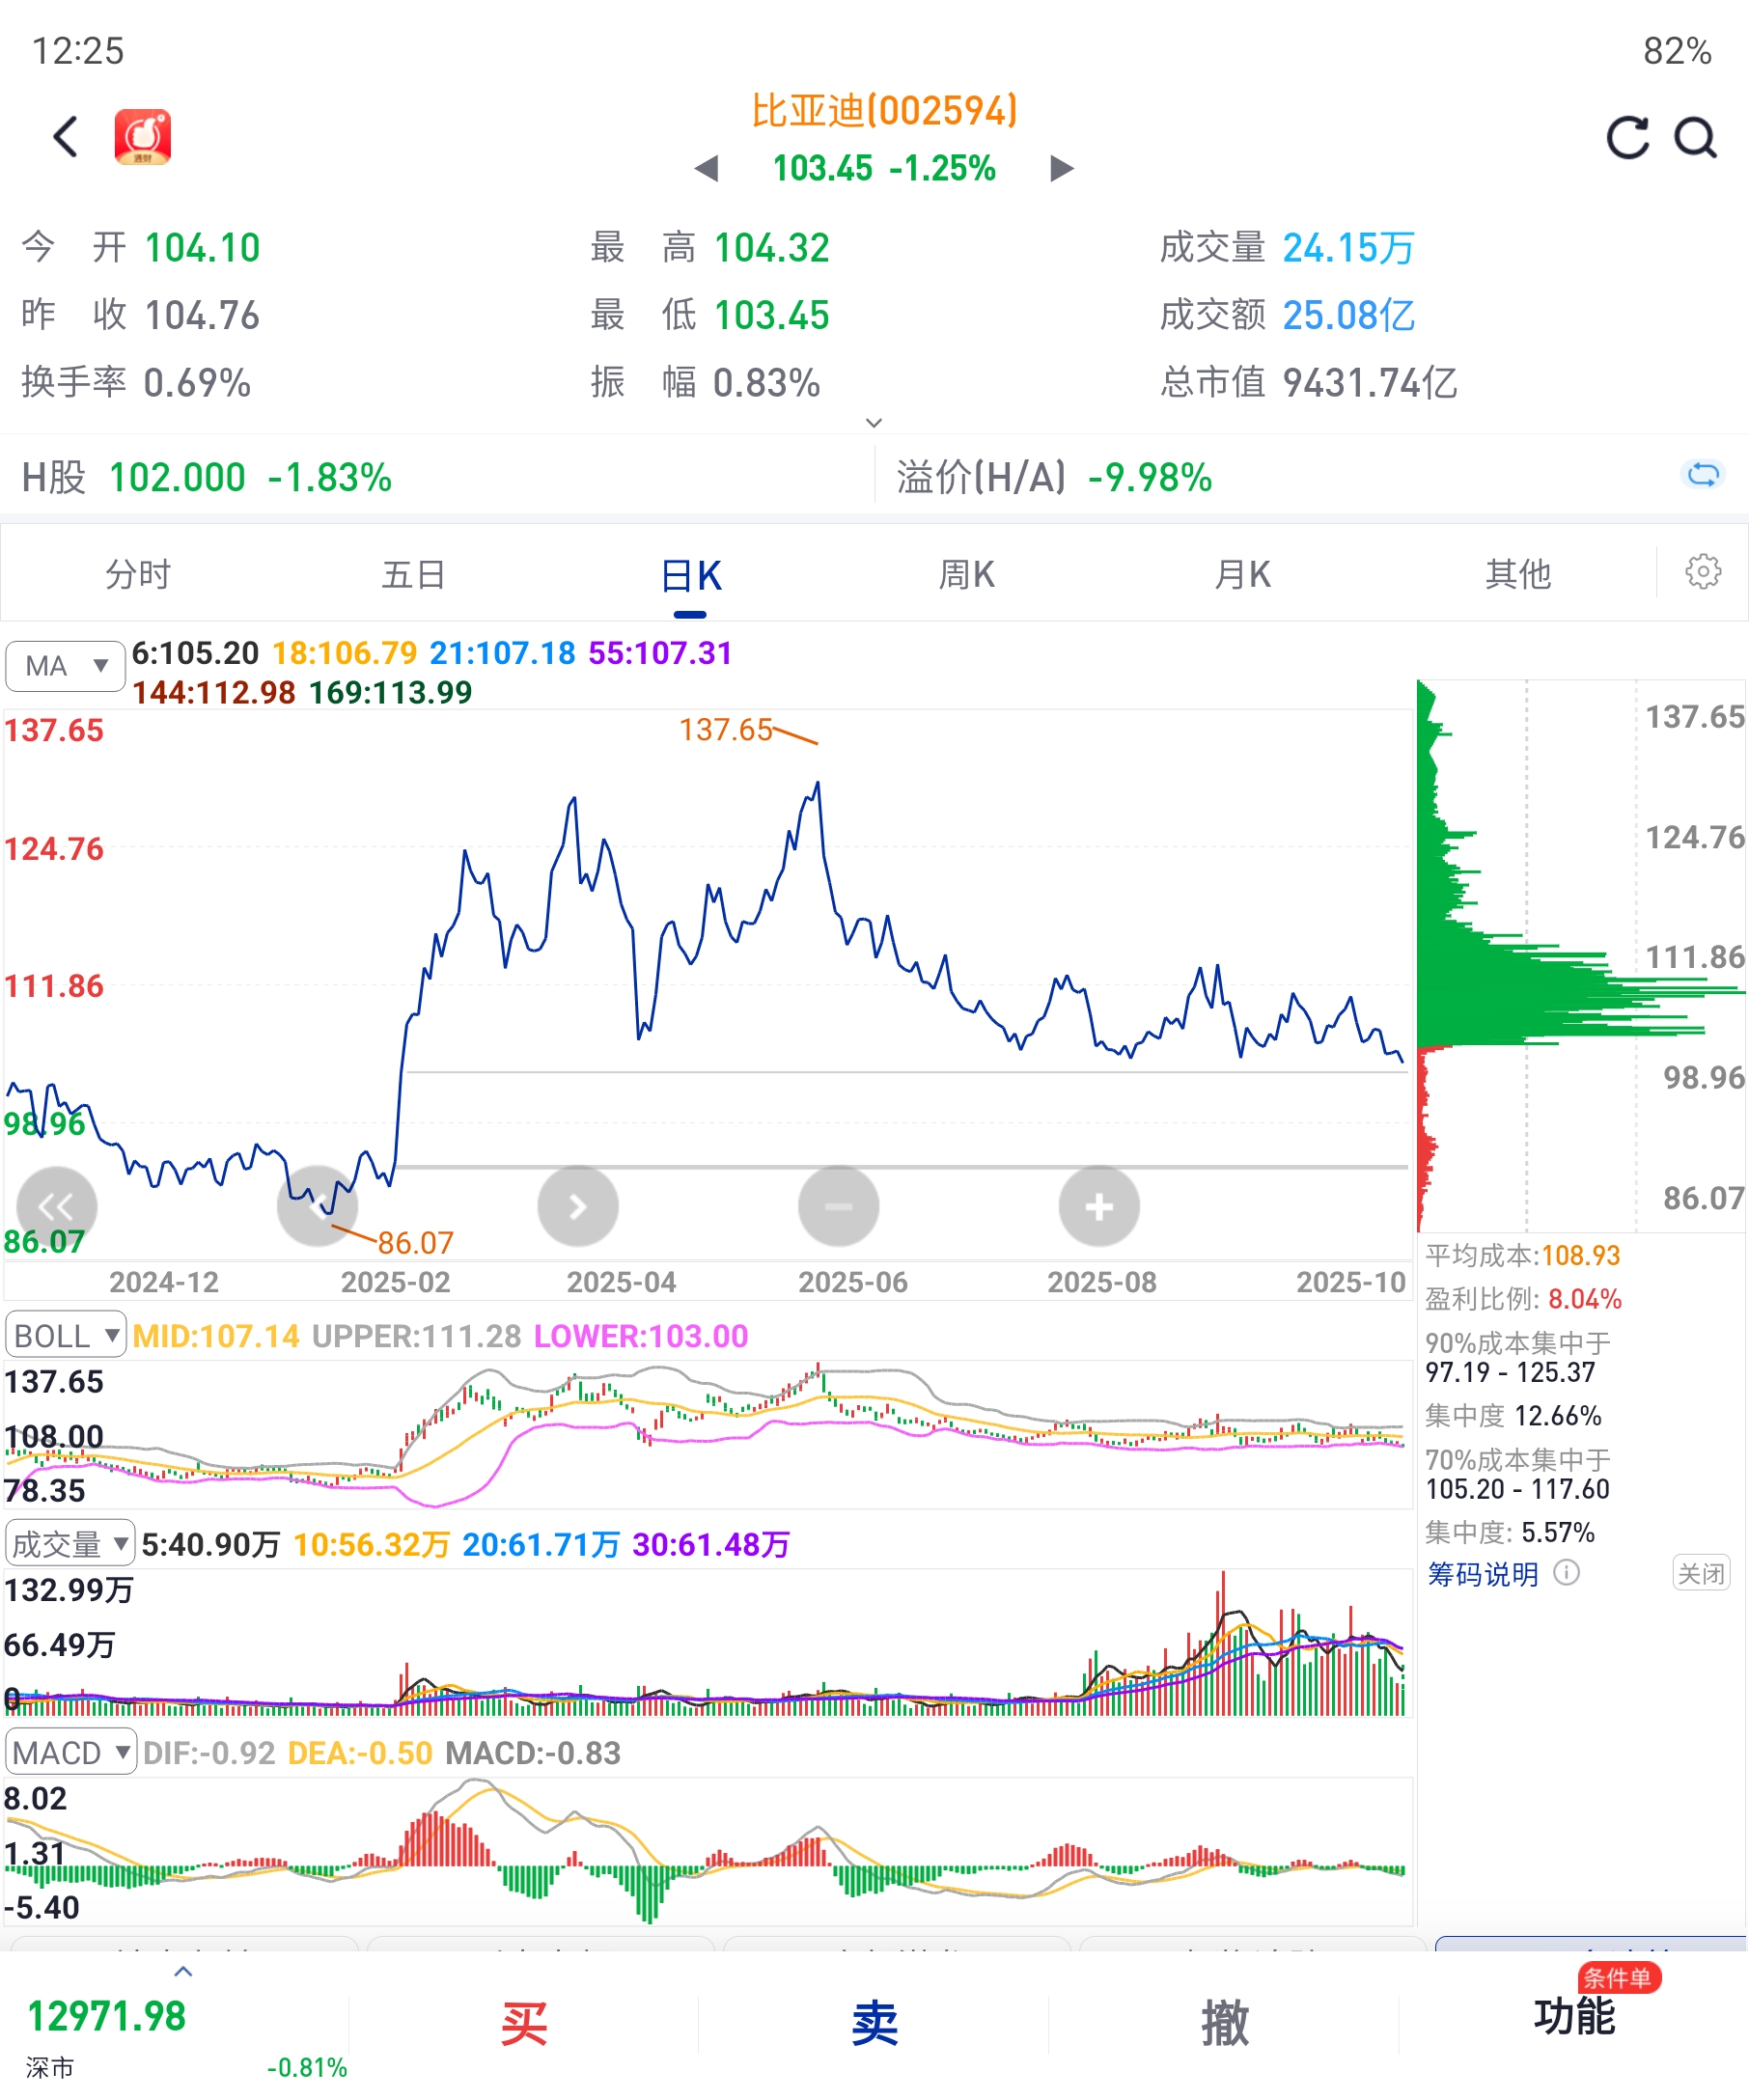This screenshot has width=1749, height=2100.
Task: Swap H-share premium display
Action: point(1703,474)
